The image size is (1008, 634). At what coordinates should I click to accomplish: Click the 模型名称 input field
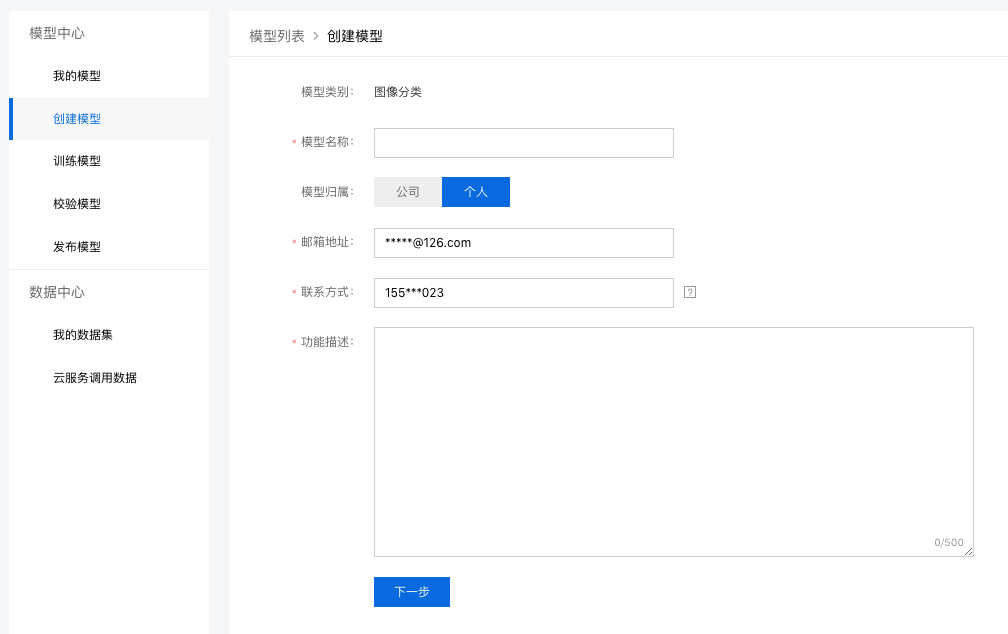click(x=523, y=142)
